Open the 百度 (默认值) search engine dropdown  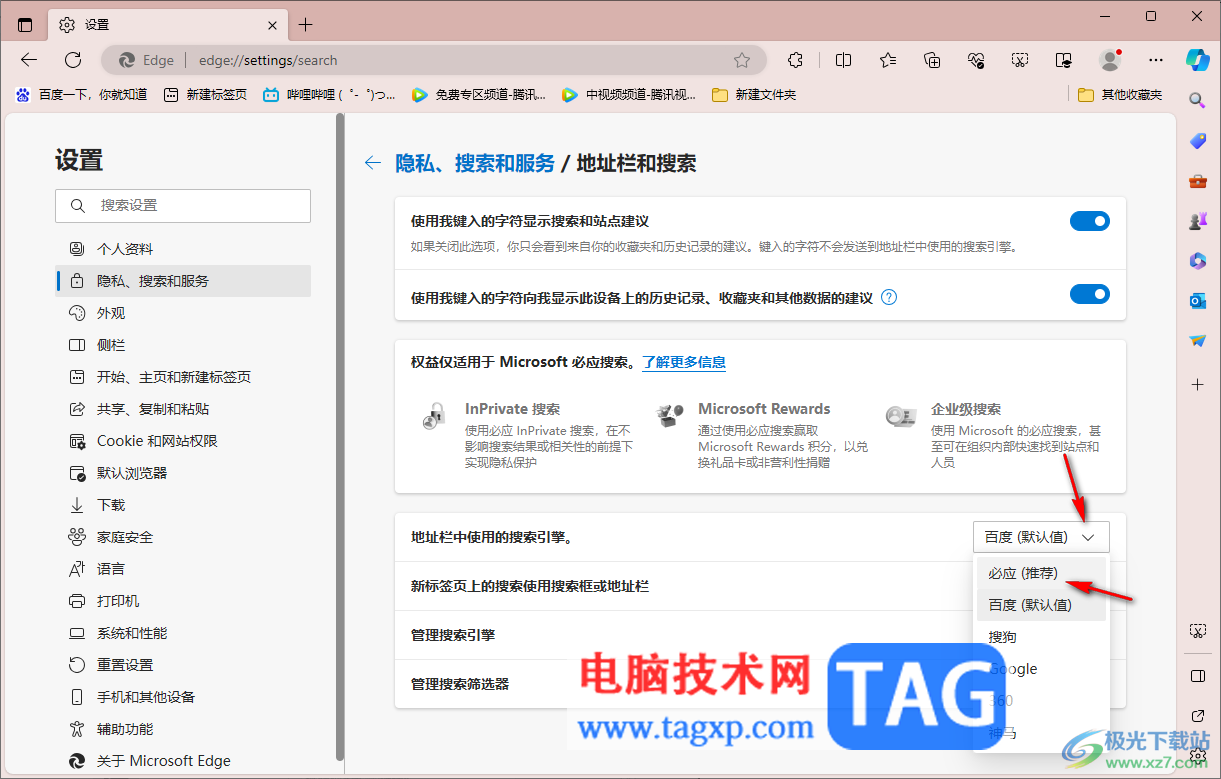[1041, 537]
